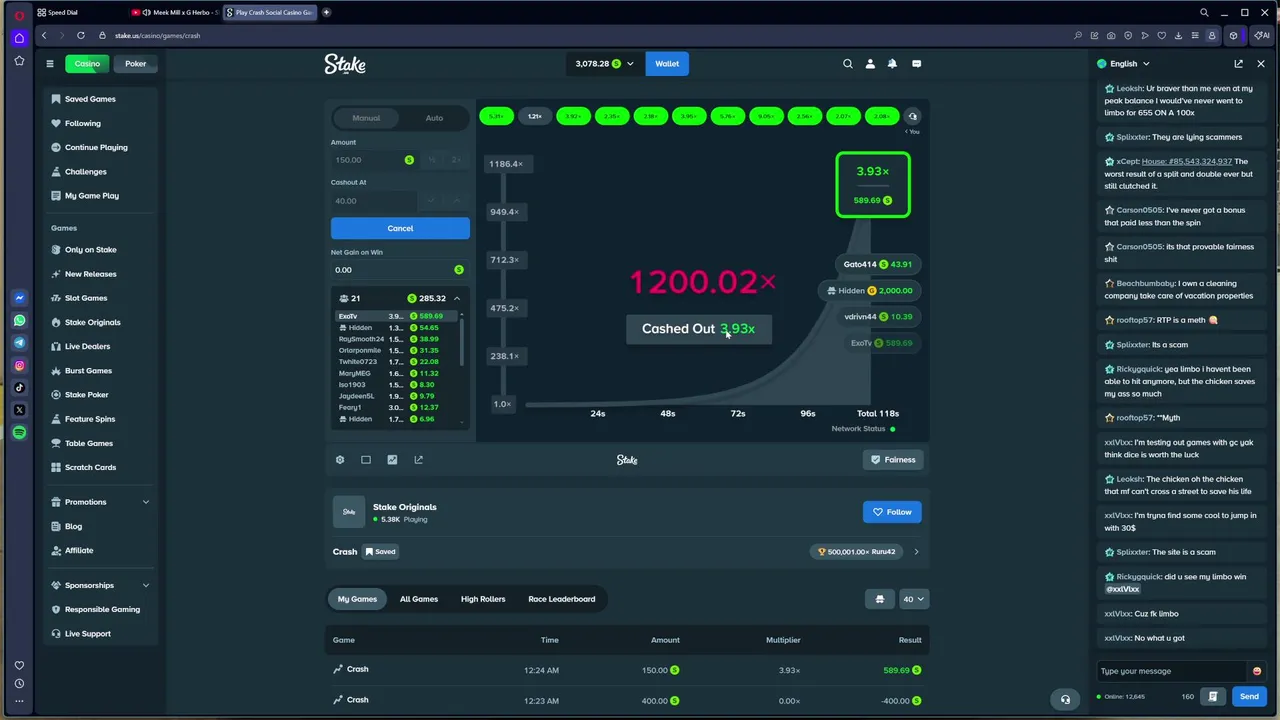Open Slot Games in sidebar
1280x720 pixels.
click(86, 298)
